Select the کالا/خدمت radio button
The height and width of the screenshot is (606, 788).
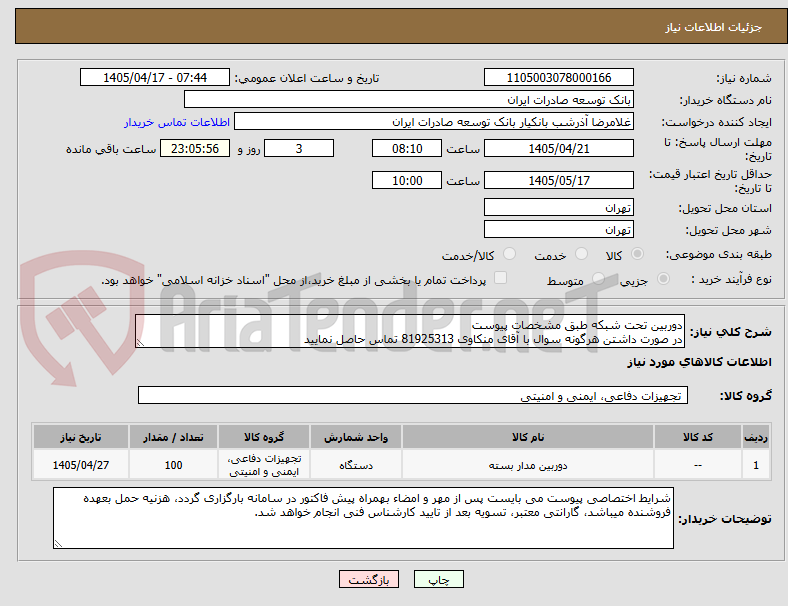tap(510, 254)
